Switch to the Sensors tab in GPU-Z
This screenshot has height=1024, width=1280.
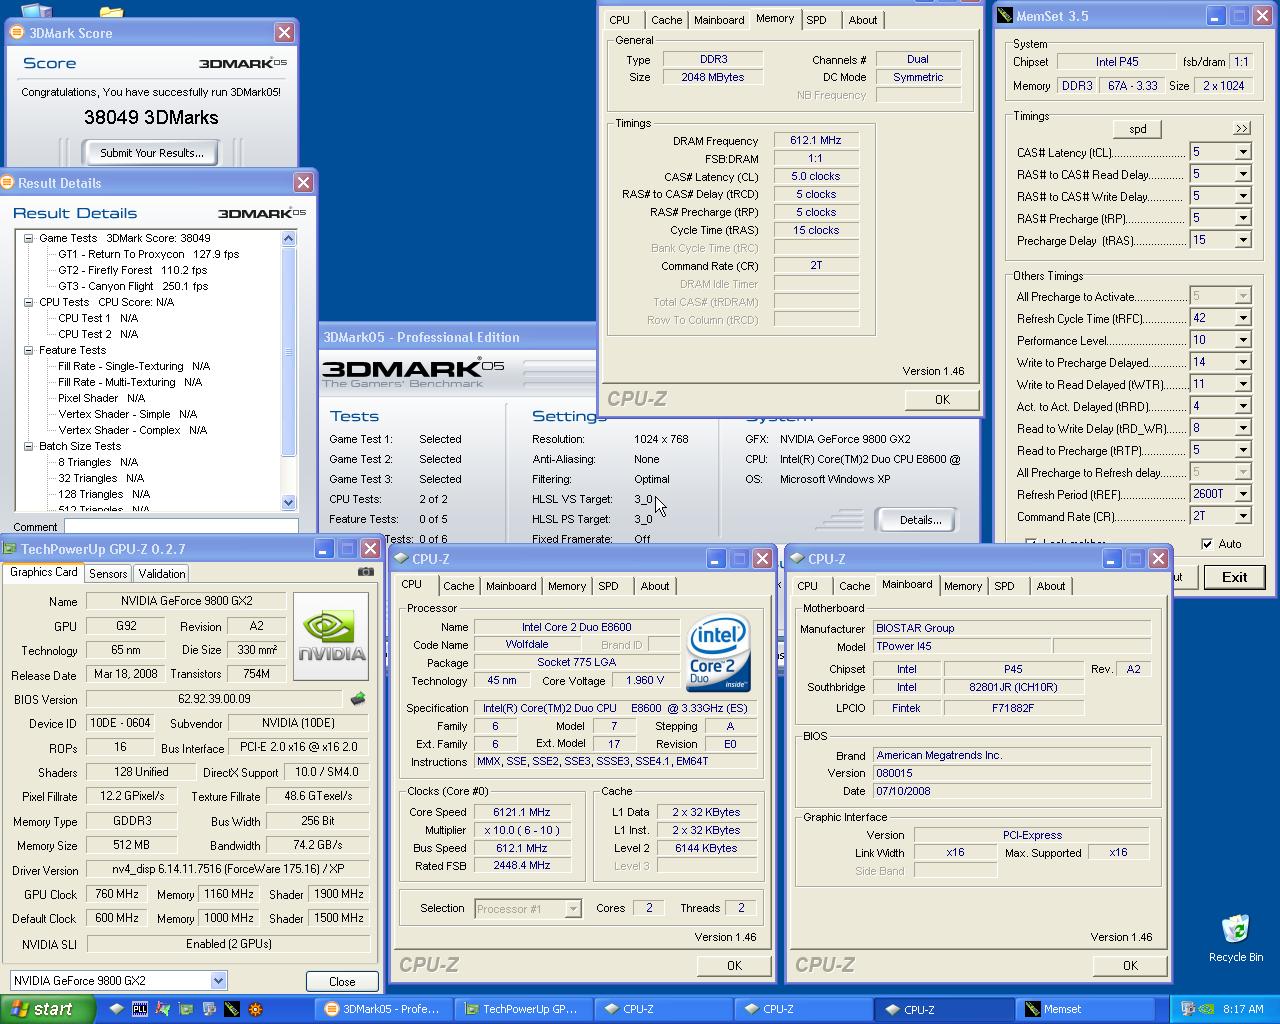108,573
